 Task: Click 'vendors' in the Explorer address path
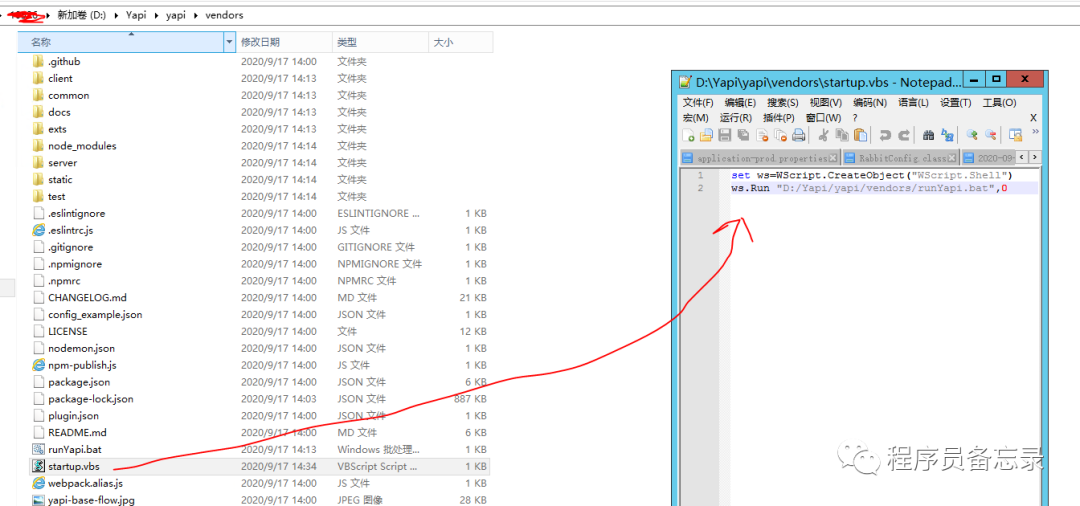[225, 14]
